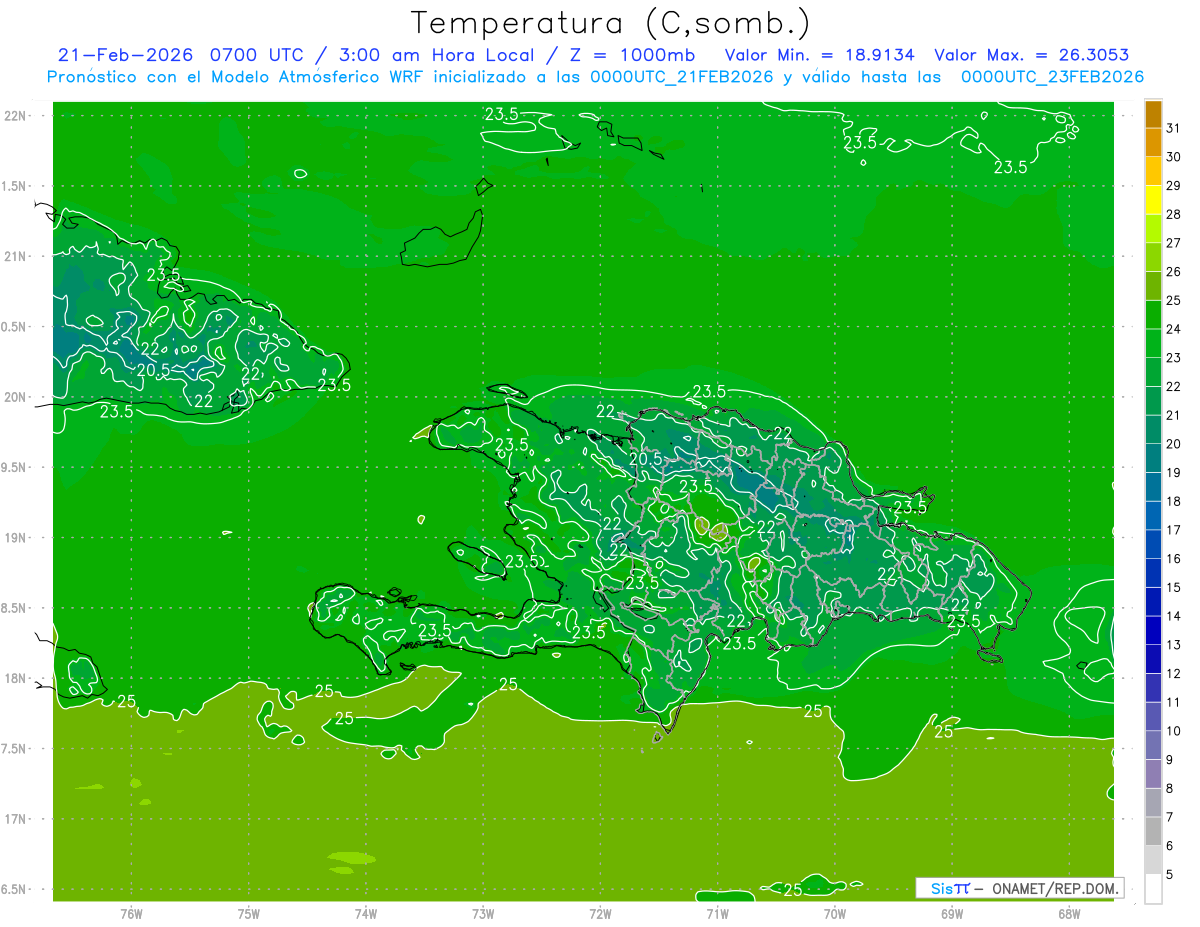
Task: Click the "1.5N" latitude axis label
Action: click(15, 186)
